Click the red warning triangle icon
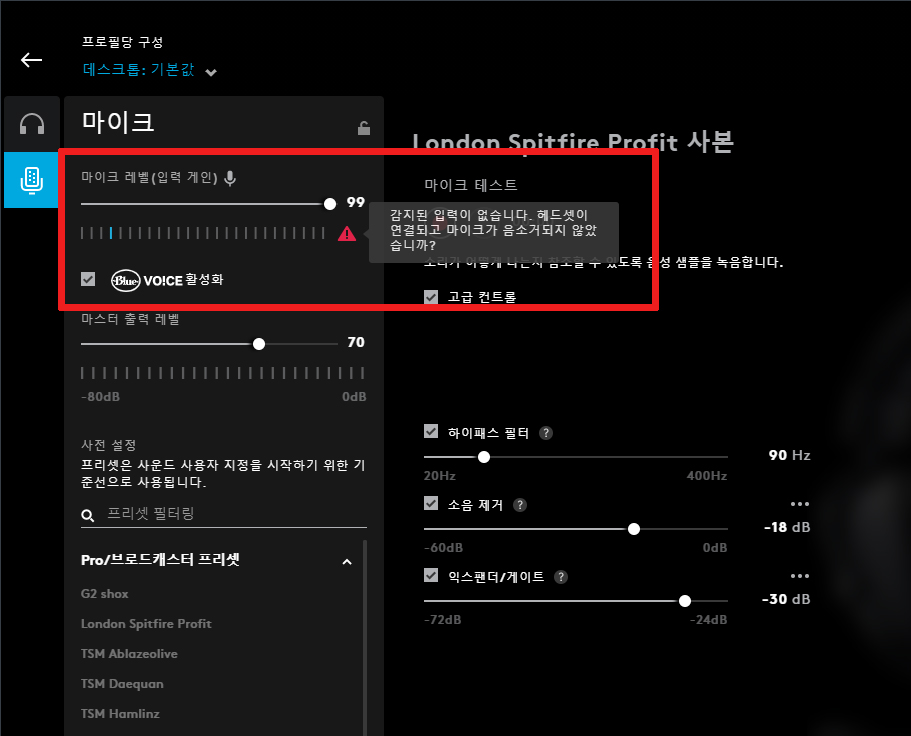Screen dimensions: 911x736 click(x=347, y=234)
